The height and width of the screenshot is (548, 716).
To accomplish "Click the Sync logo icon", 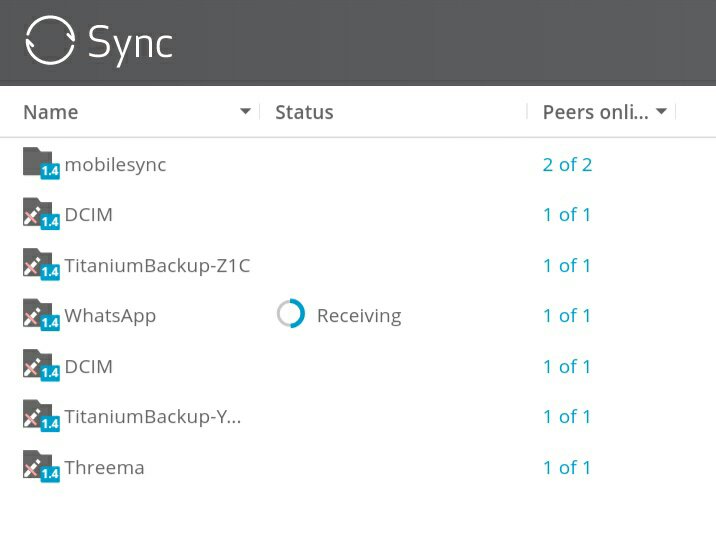I will click(x=50, y=40).
